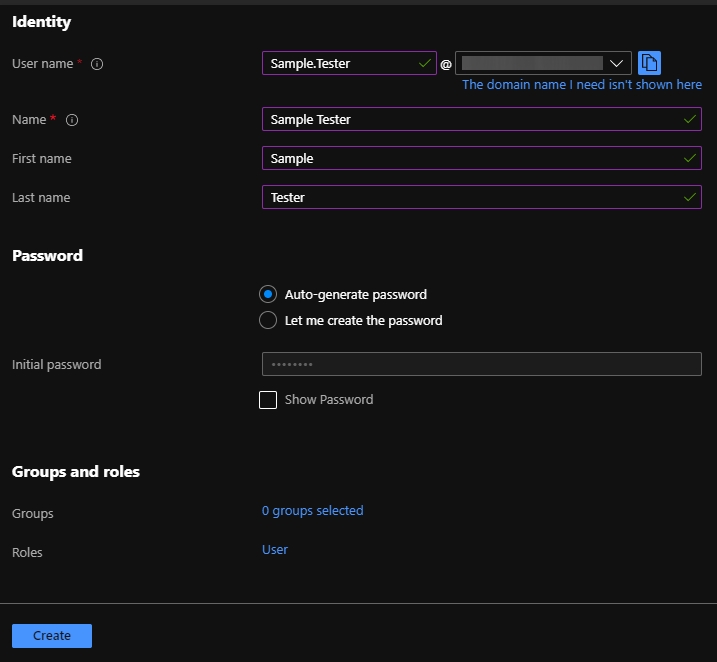Select Auto-generate password option
Image resolution: width=717 pixels, height=662 pixels.
pos(268,295)
